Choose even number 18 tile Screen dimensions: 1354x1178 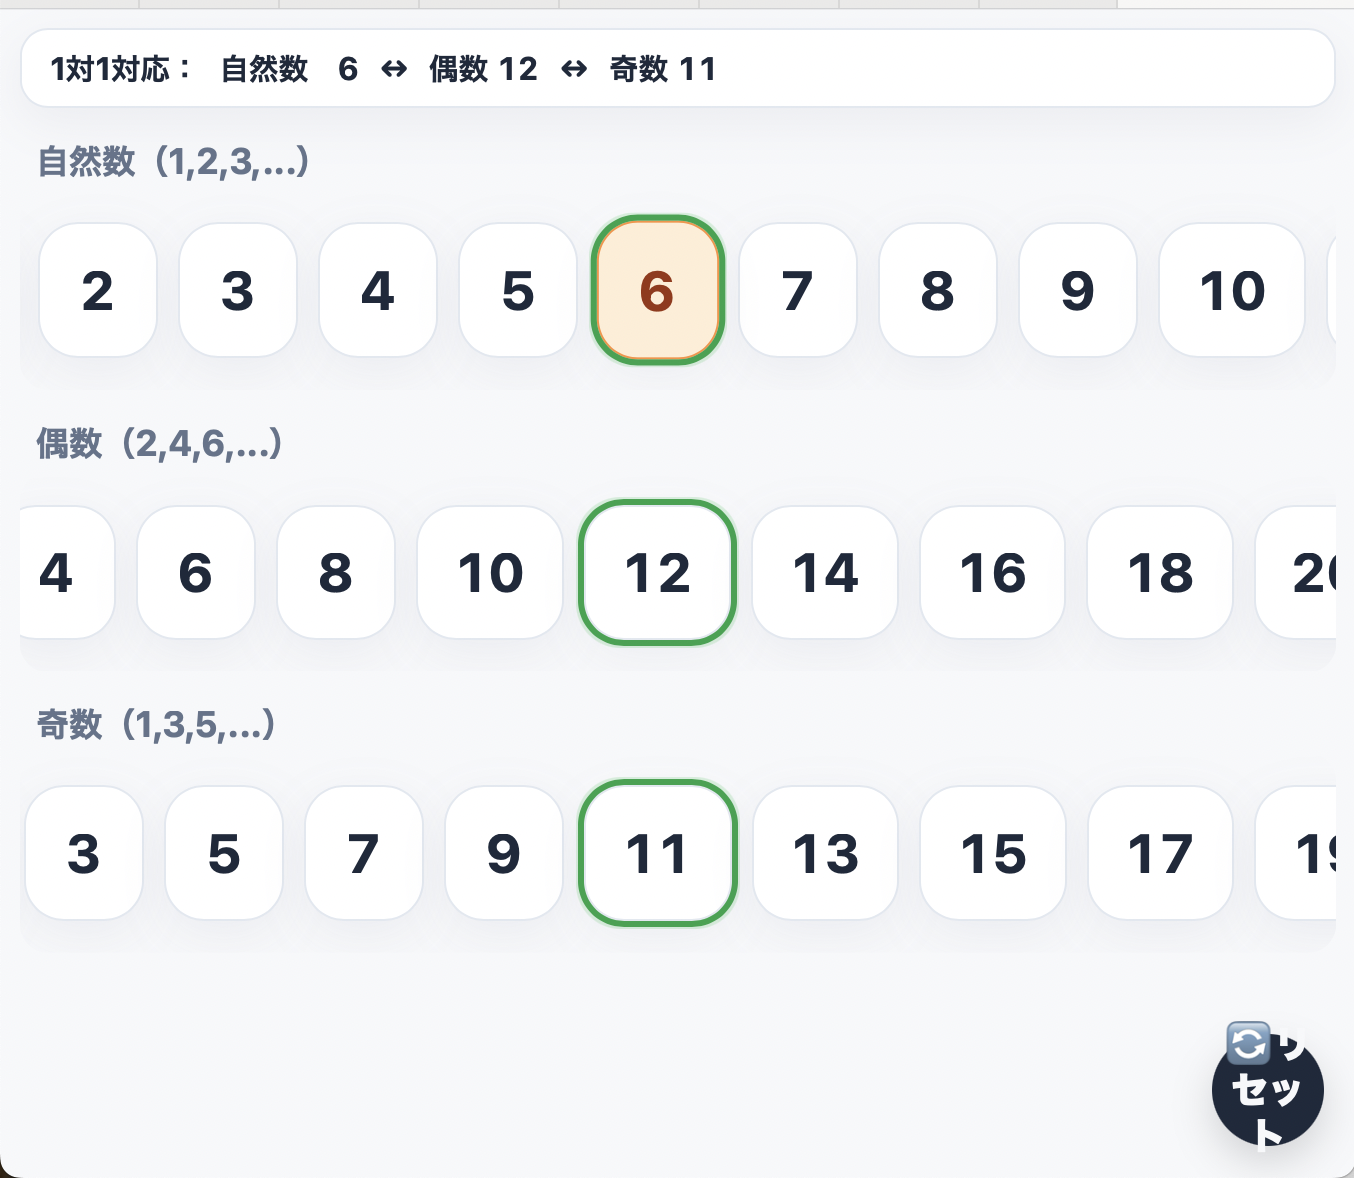(1160, 573)
